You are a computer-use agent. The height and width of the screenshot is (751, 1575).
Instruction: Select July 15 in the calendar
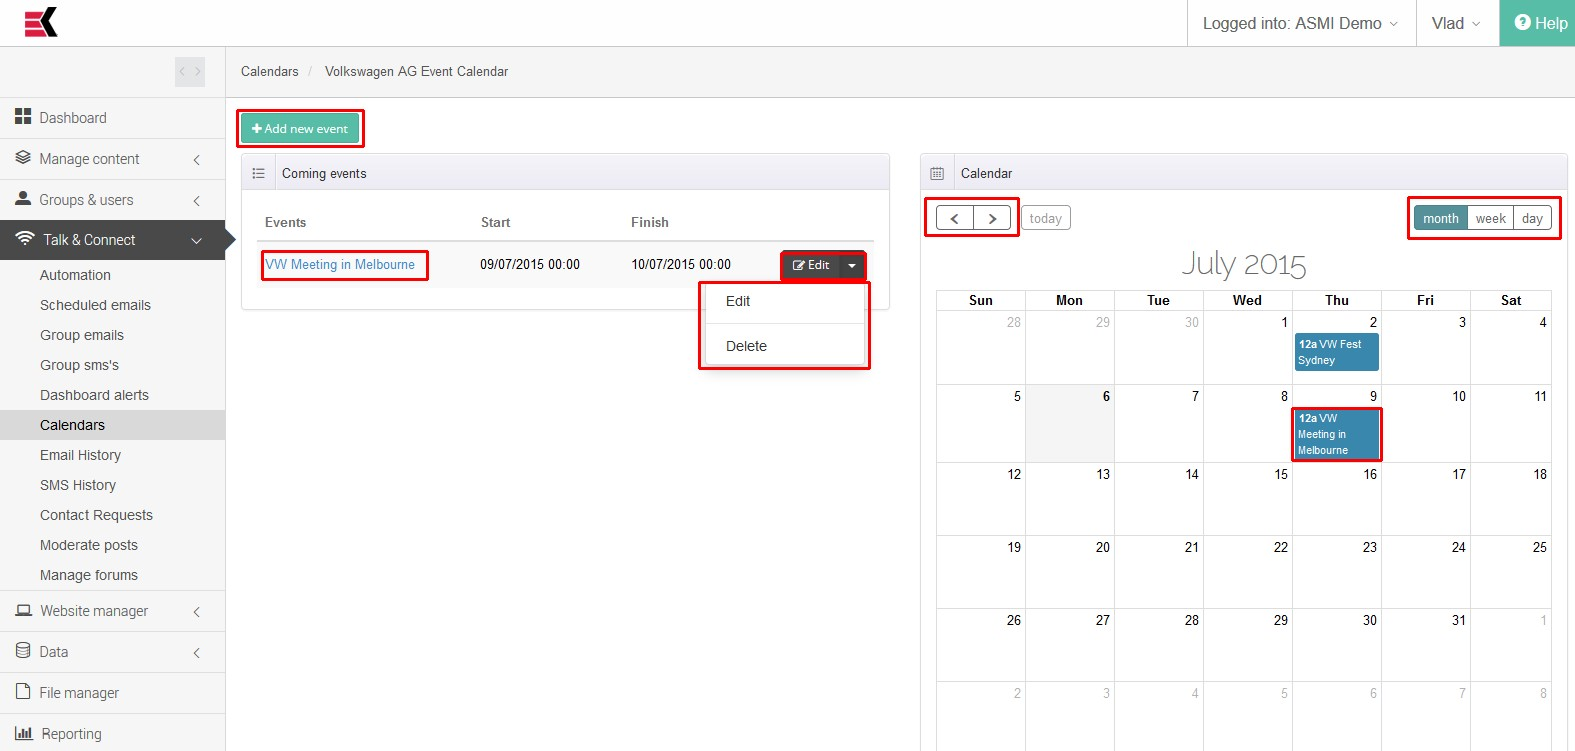pyautogui.click(x=1248, y=499)
